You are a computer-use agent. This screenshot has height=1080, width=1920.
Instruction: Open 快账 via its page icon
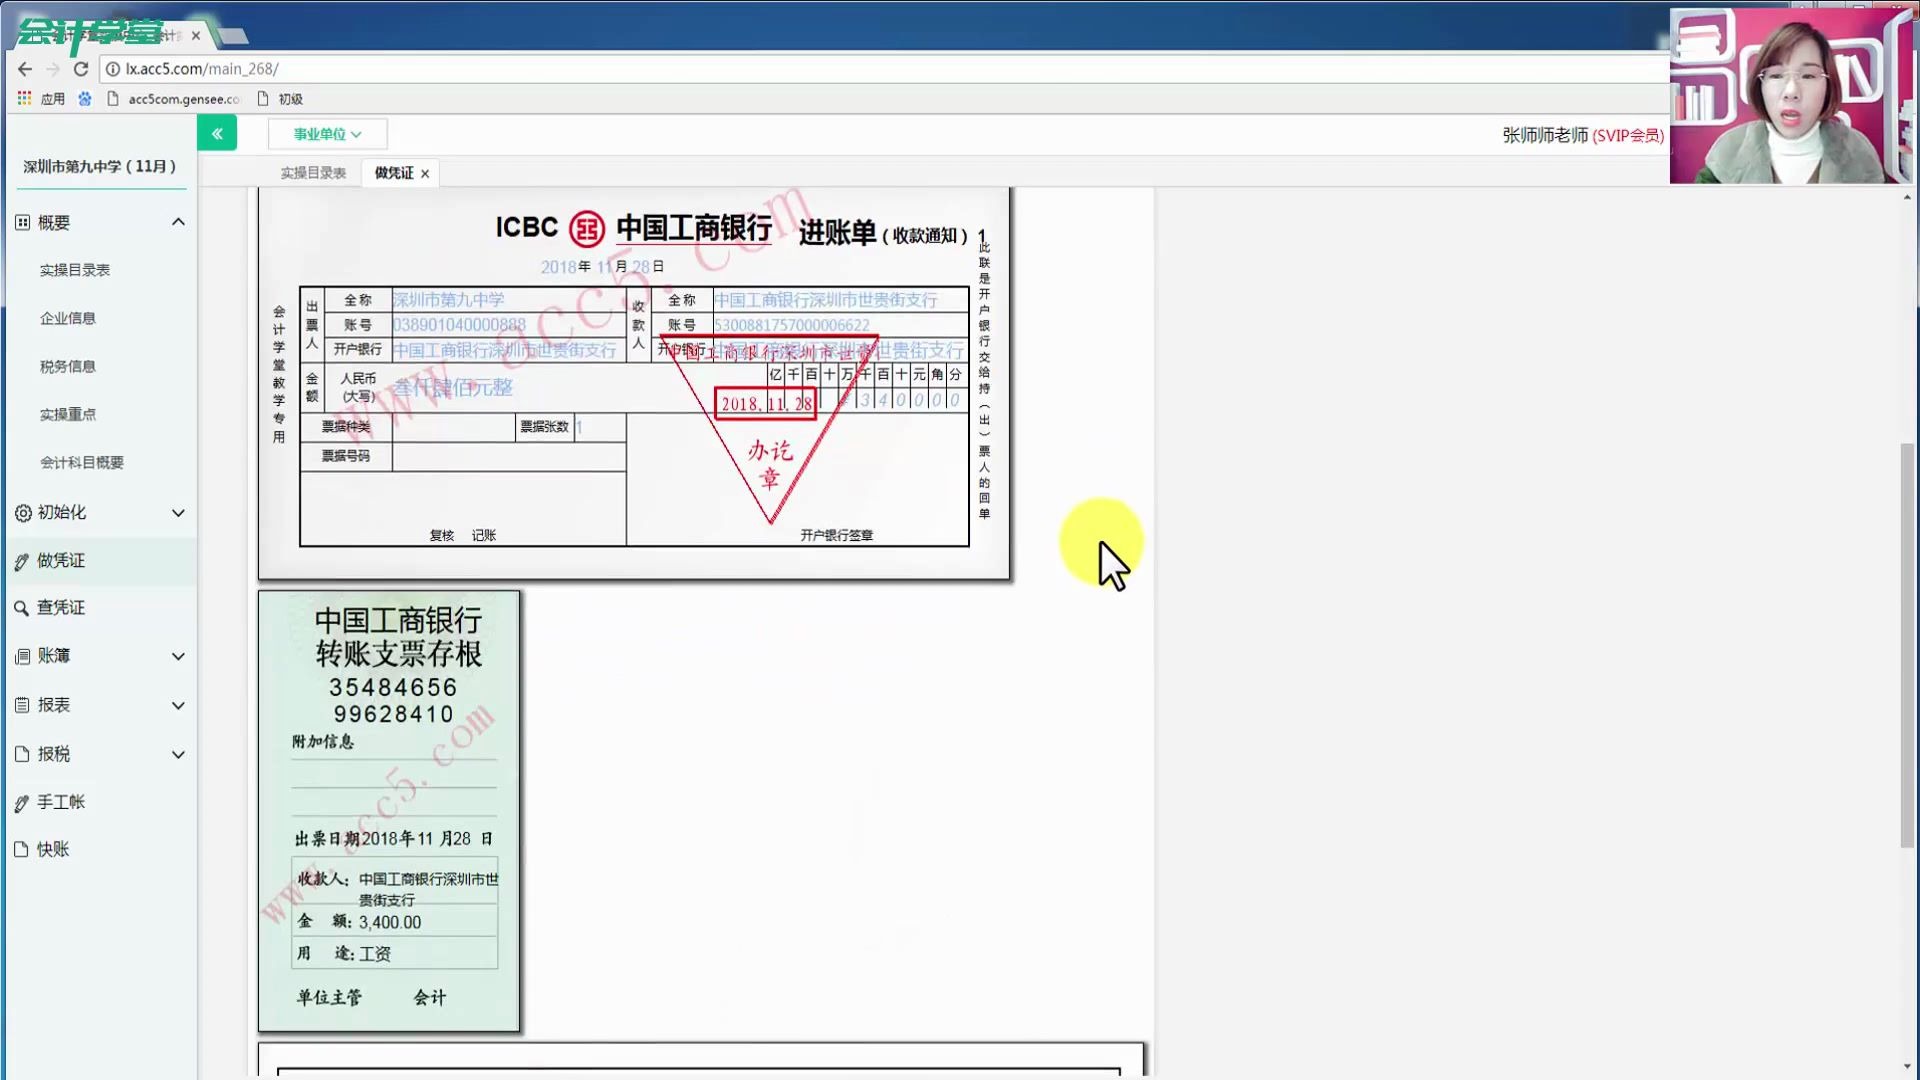(x=21, y=849)
